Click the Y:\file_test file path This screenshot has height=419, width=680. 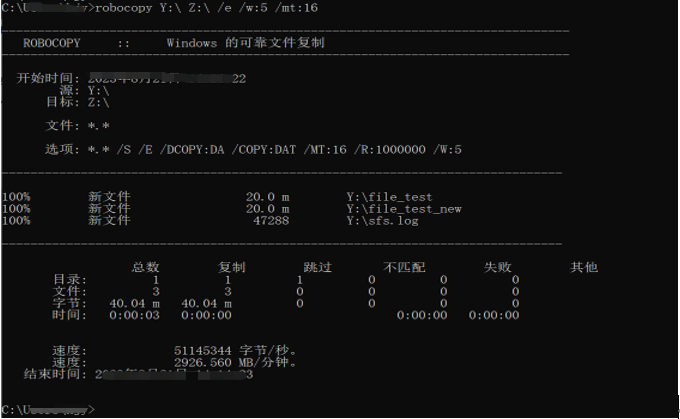(389, 197)
